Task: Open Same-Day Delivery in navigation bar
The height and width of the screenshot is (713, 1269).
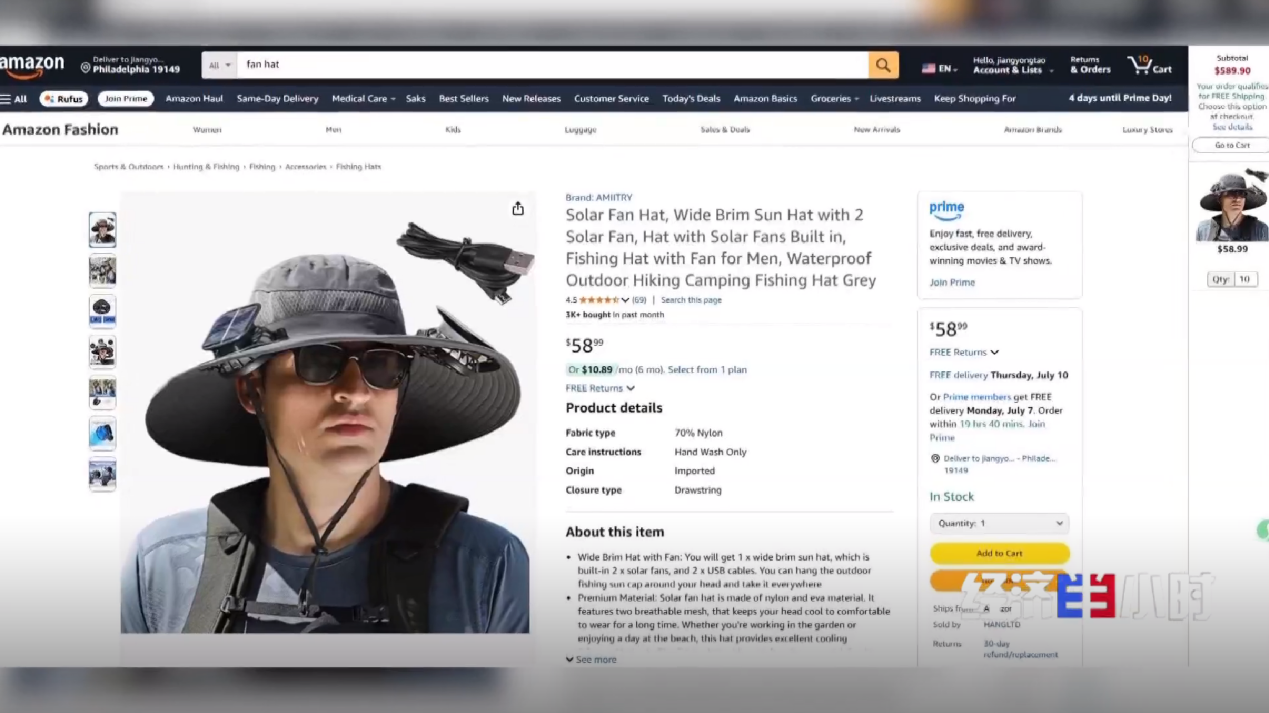Action: pos(277,99)
